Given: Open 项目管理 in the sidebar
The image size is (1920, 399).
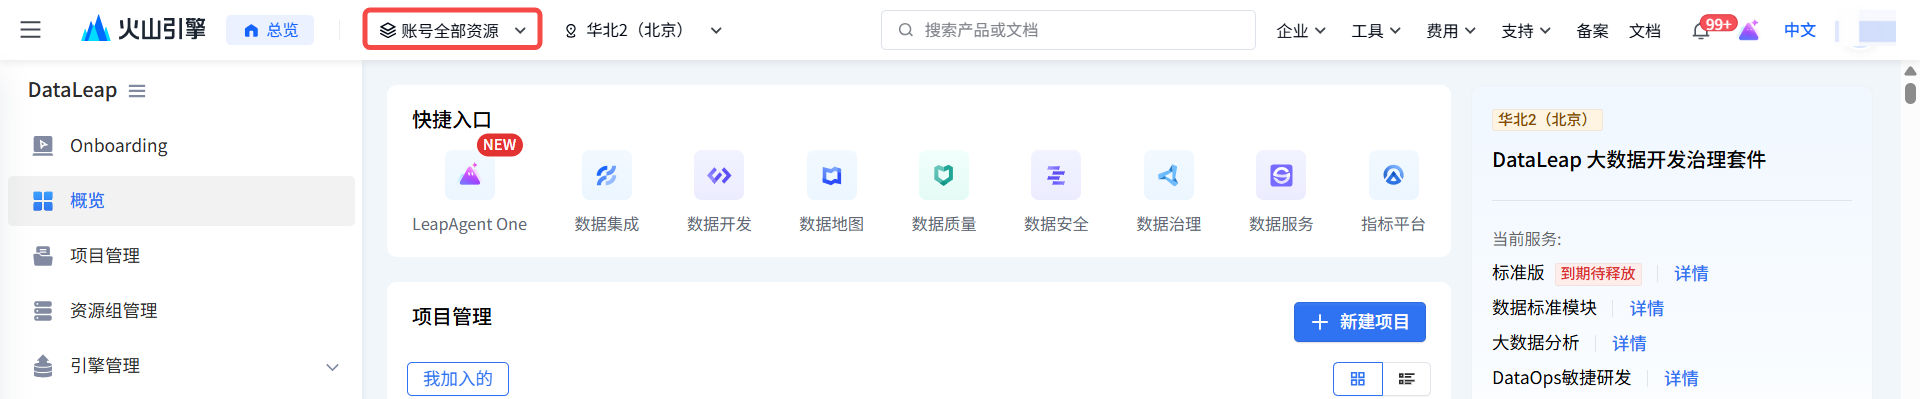Looking at the screenshot, I should point(181,256).
